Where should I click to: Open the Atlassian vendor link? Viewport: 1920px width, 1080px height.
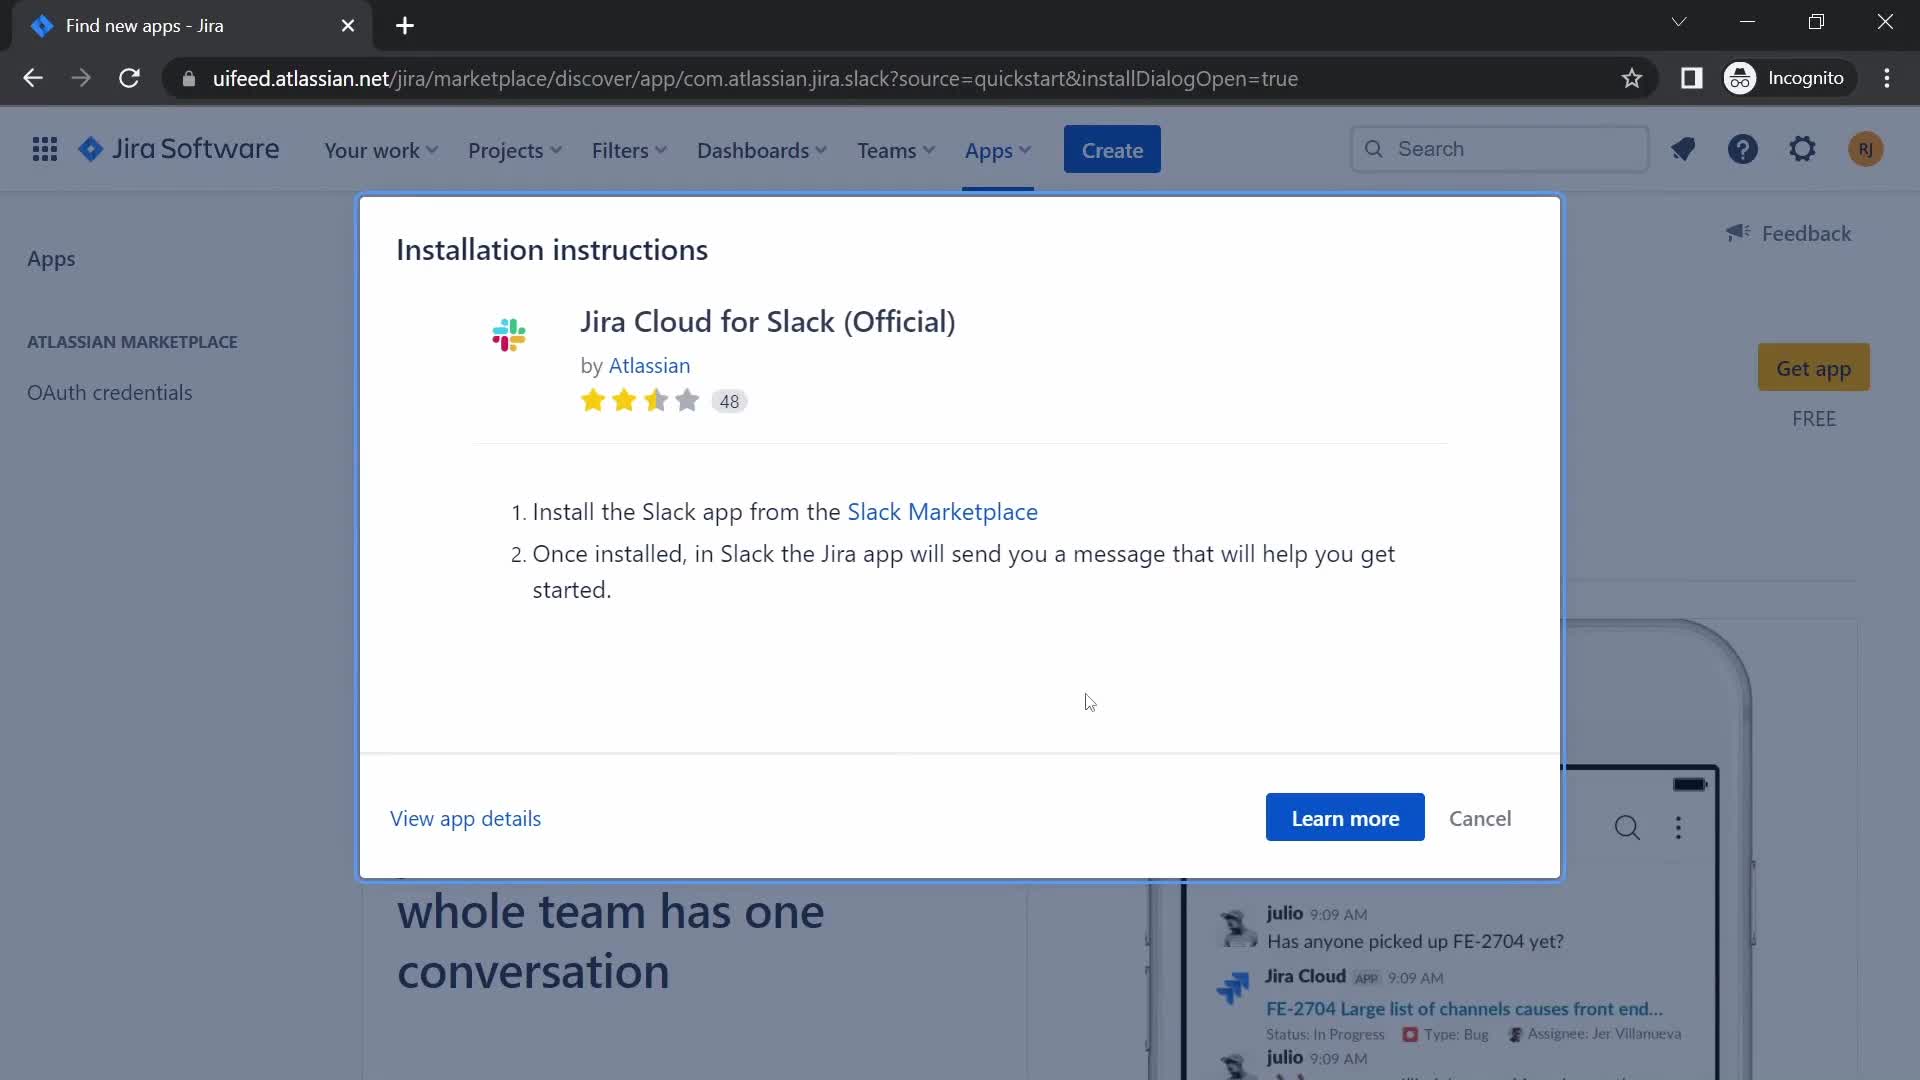pyautogui.click(x=649, y=366)
